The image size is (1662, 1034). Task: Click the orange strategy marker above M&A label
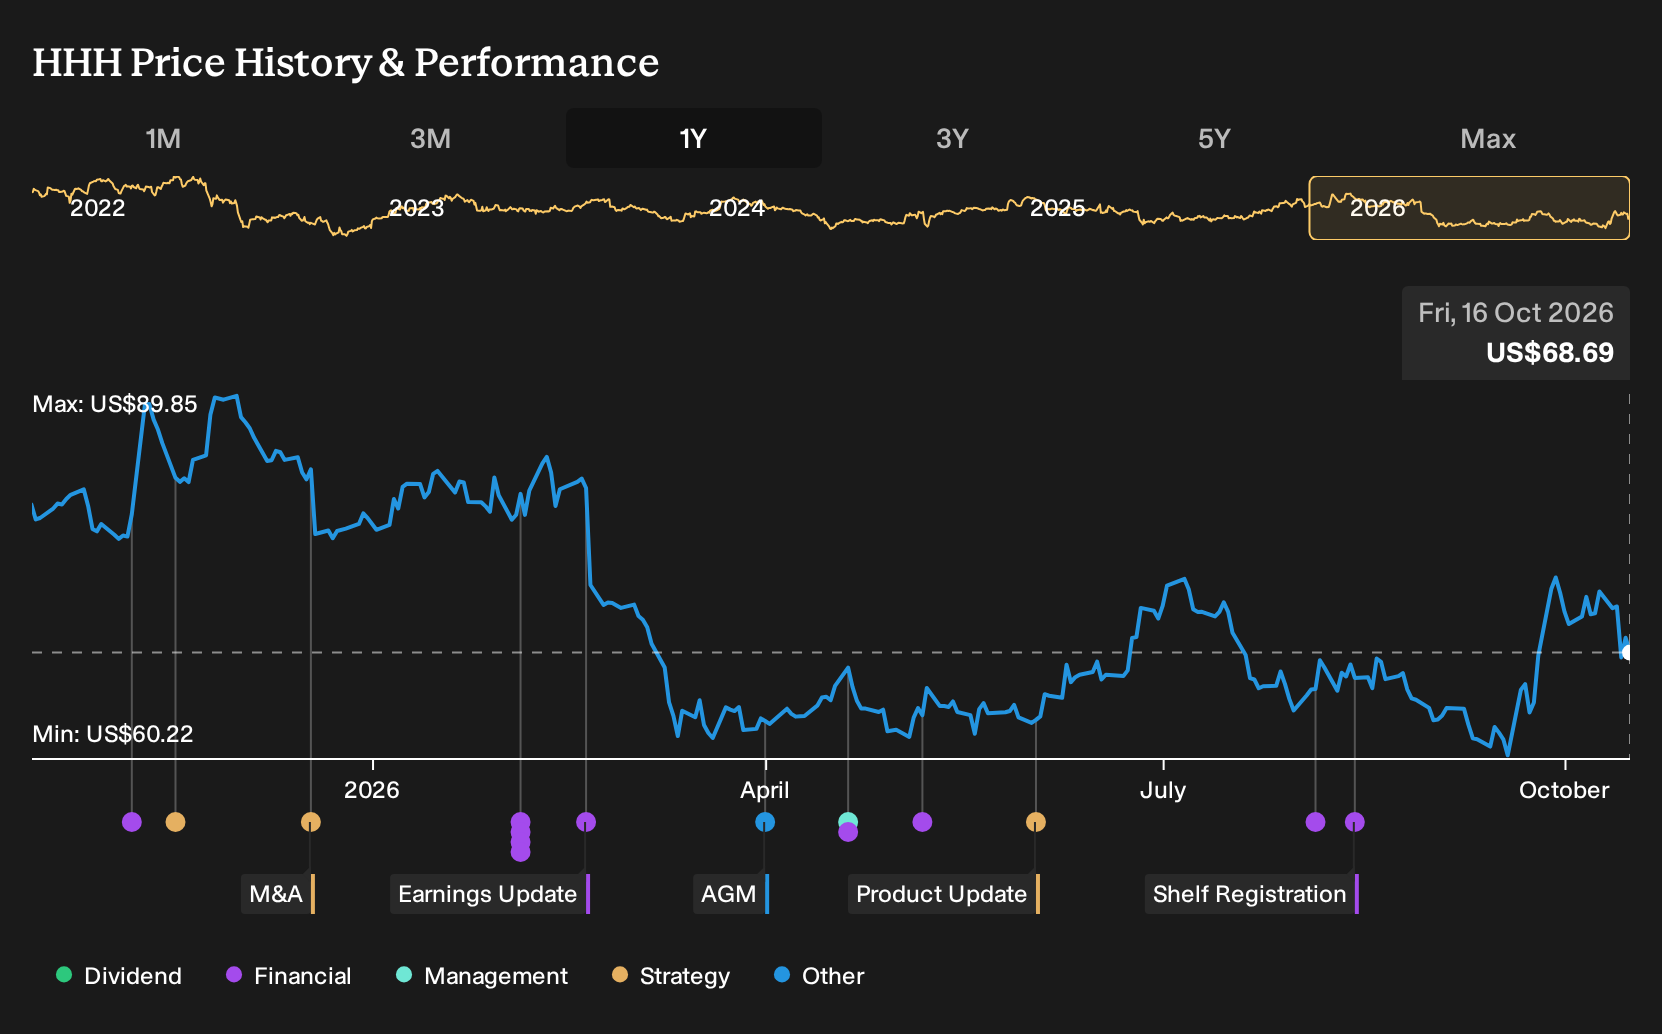[311, 822]
